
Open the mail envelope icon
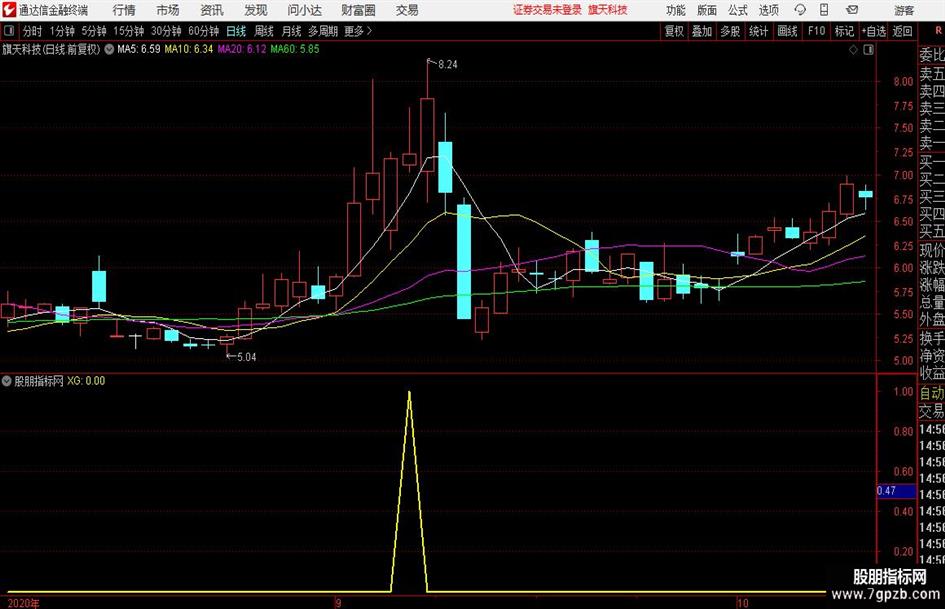tap(852, 10)
